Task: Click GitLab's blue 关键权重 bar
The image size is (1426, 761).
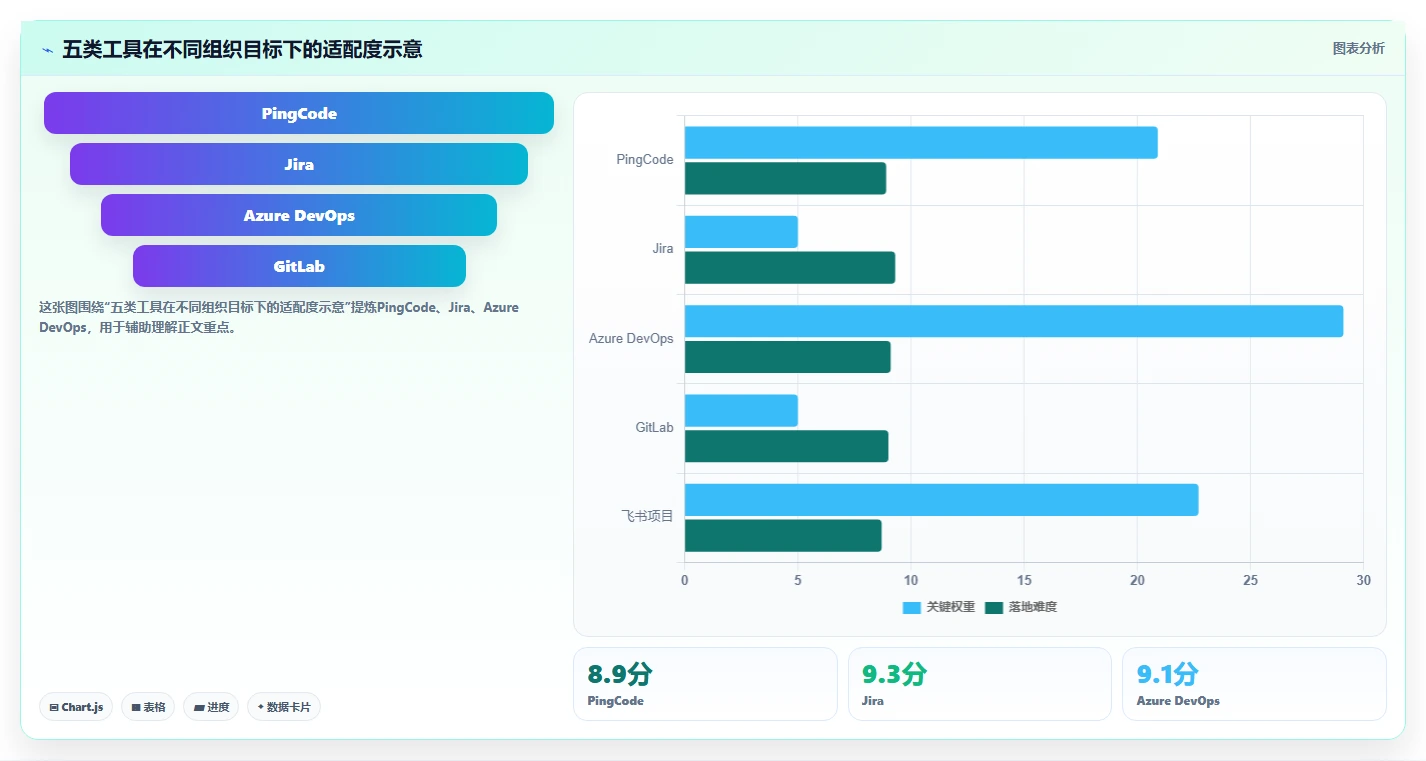Action: [741, 411]
